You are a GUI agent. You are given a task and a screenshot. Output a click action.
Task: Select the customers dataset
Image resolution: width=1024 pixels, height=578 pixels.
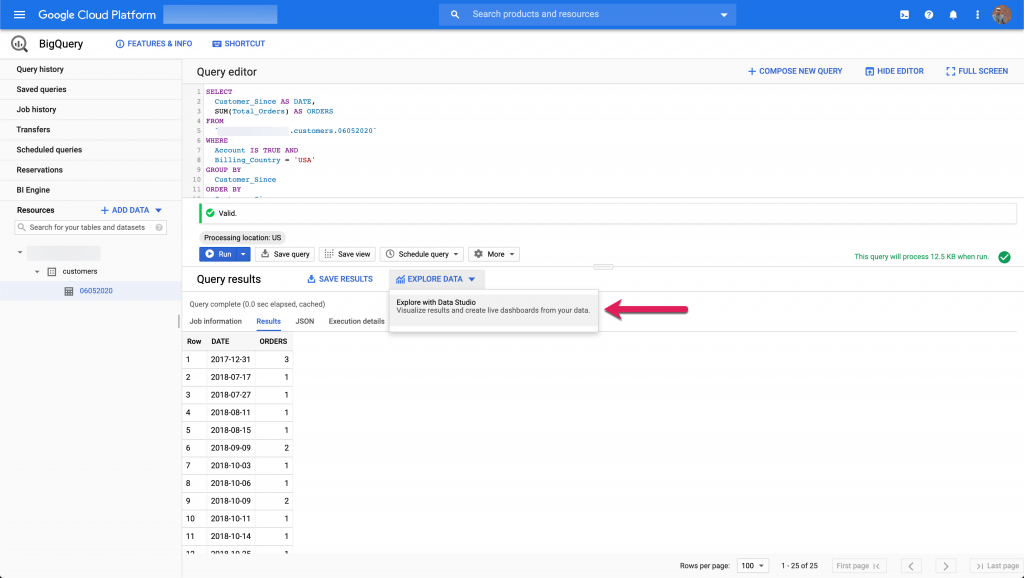80,272
